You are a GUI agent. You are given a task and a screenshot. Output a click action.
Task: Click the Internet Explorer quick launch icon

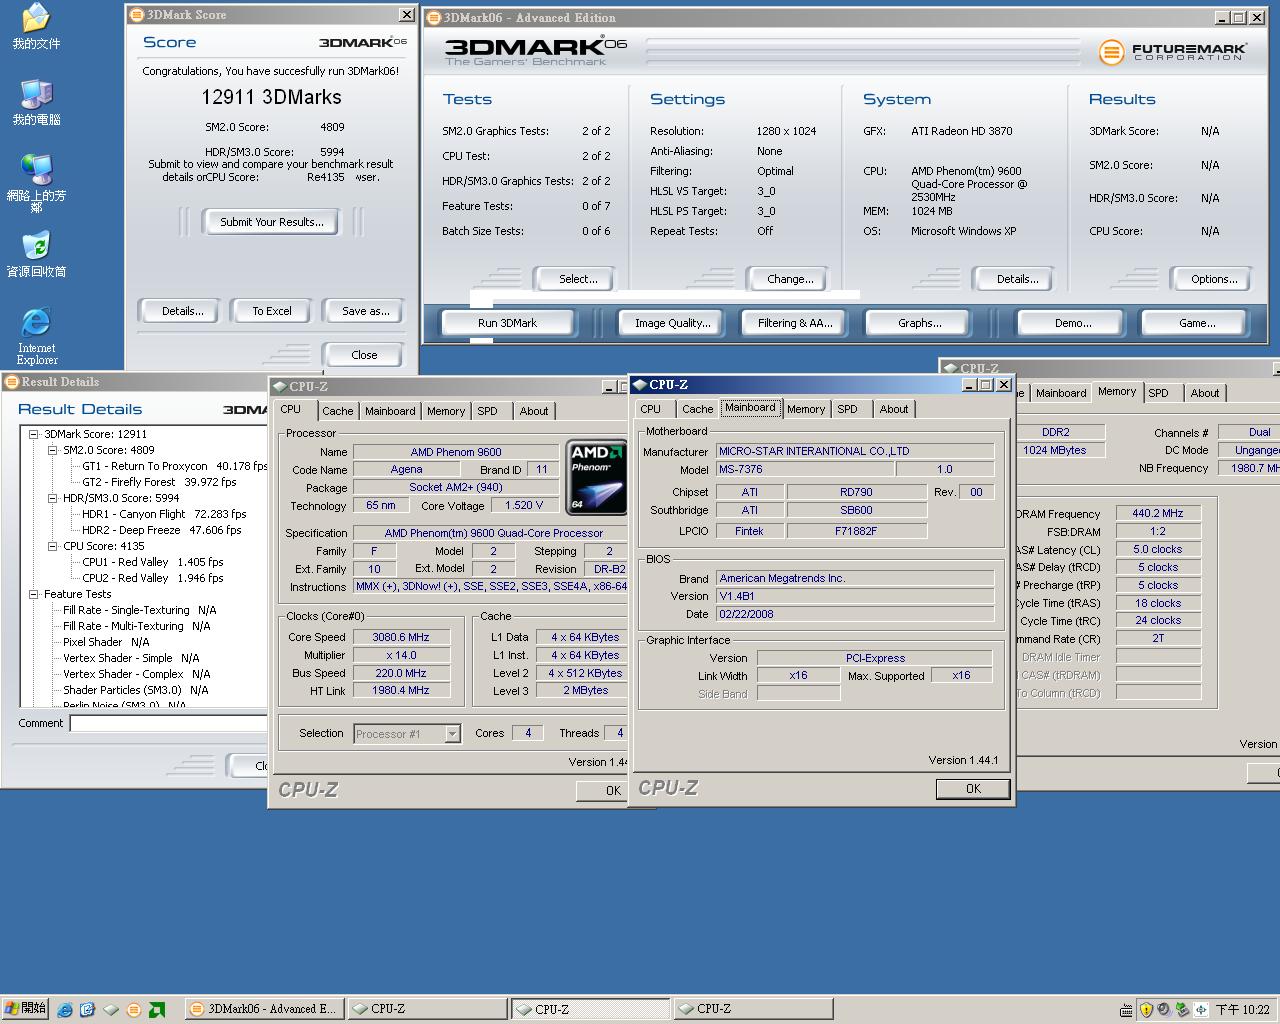coord(66,1010)
